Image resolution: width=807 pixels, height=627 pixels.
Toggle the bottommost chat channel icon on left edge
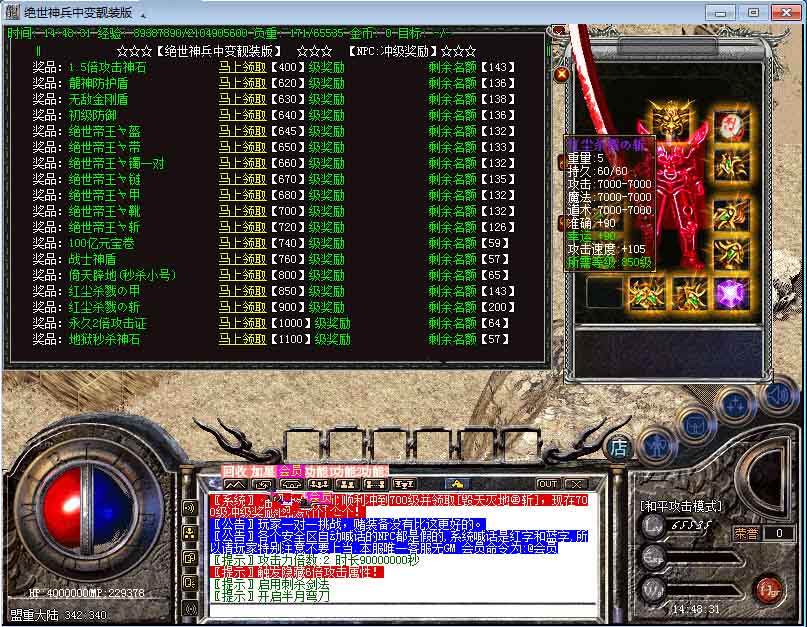[189, 609]
